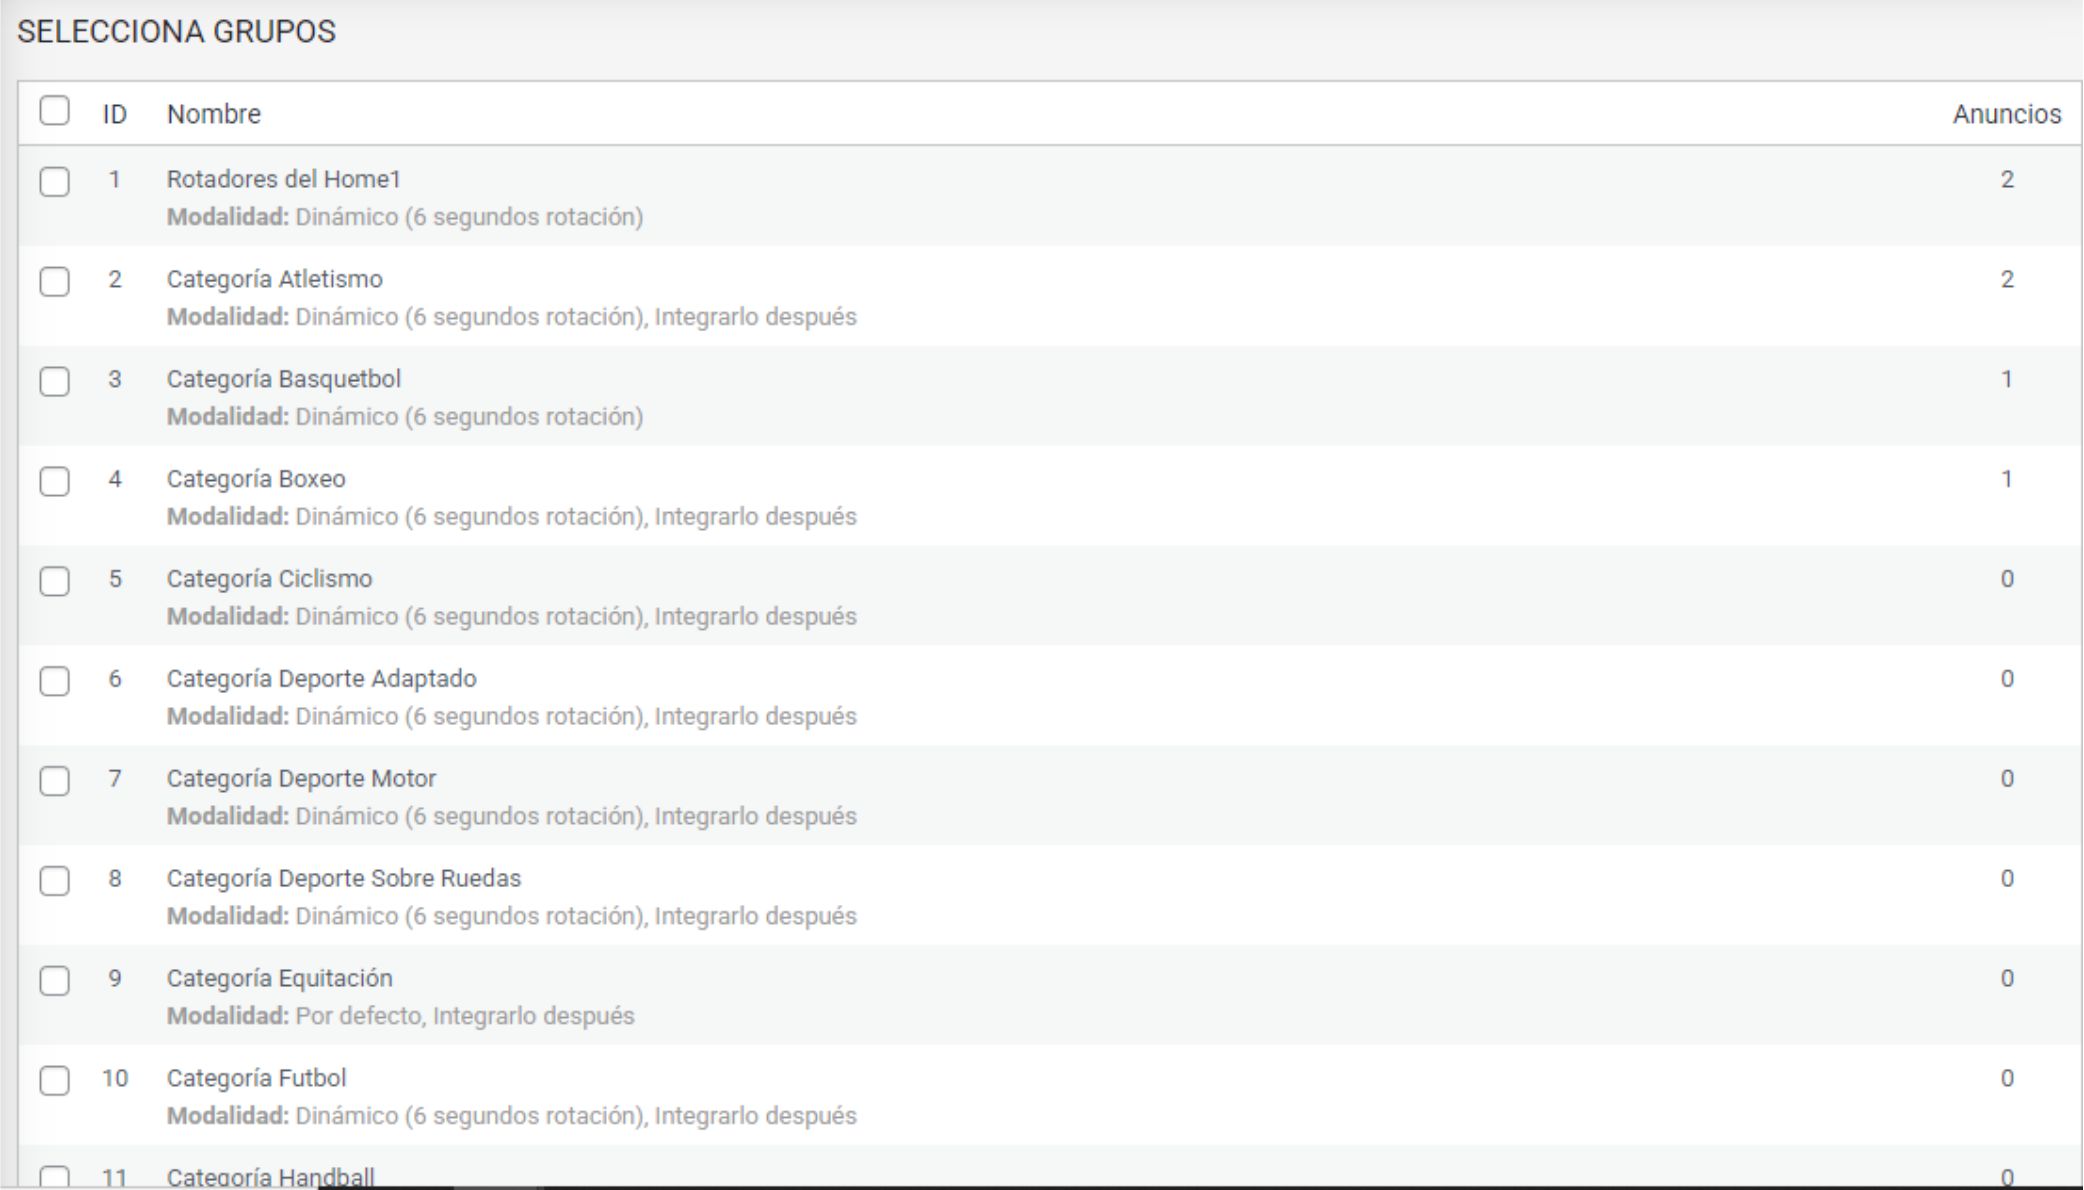This screenshot has width=2084, height=1190.
Task: Check the select-all checkbox in header
Action: click(55, 110)
